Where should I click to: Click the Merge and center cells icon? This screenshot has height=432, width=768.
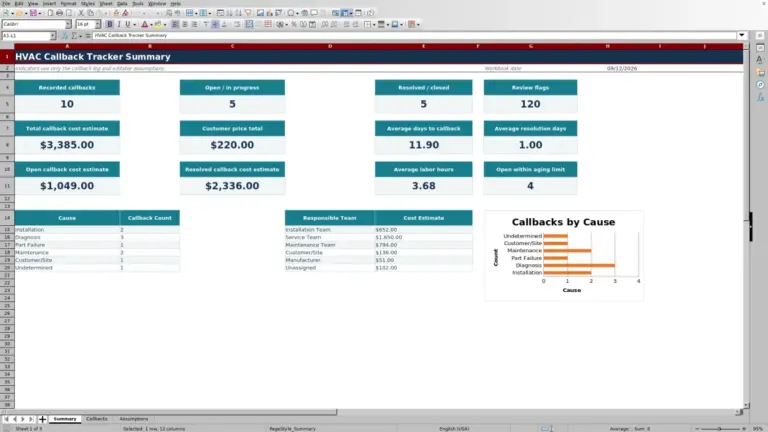pyautogui.click(x=249, y=24)
